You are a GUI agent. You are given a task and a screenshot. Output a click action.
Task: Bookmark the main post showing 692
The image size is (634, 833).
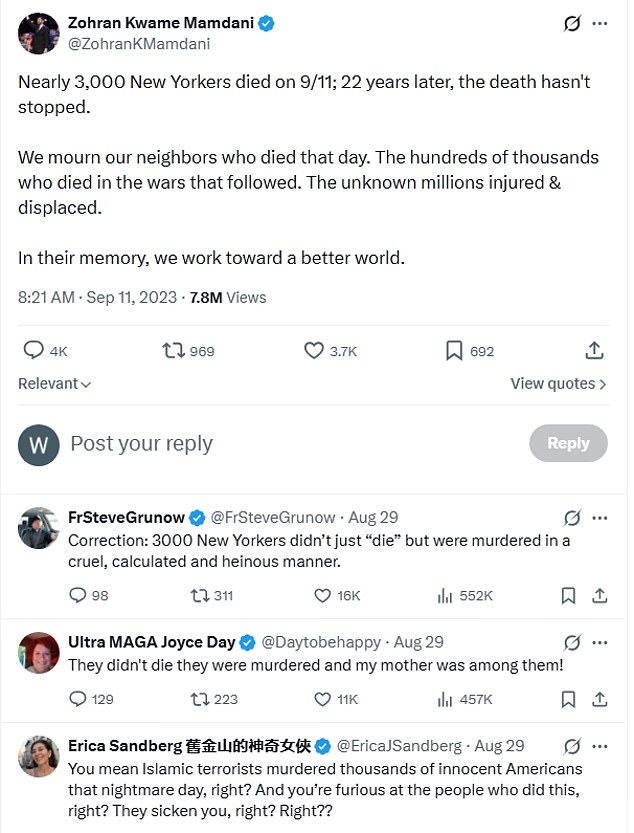(469, 351)
